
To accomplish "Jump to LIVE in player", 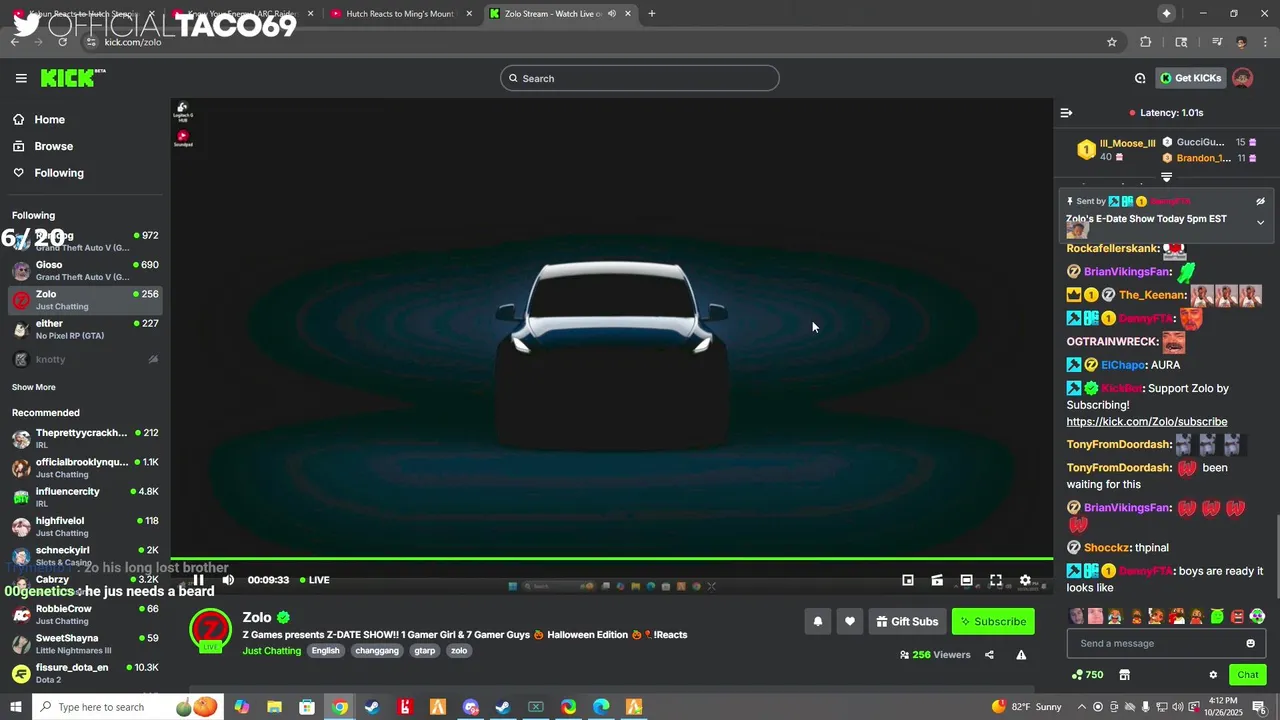I will point(314,580).
